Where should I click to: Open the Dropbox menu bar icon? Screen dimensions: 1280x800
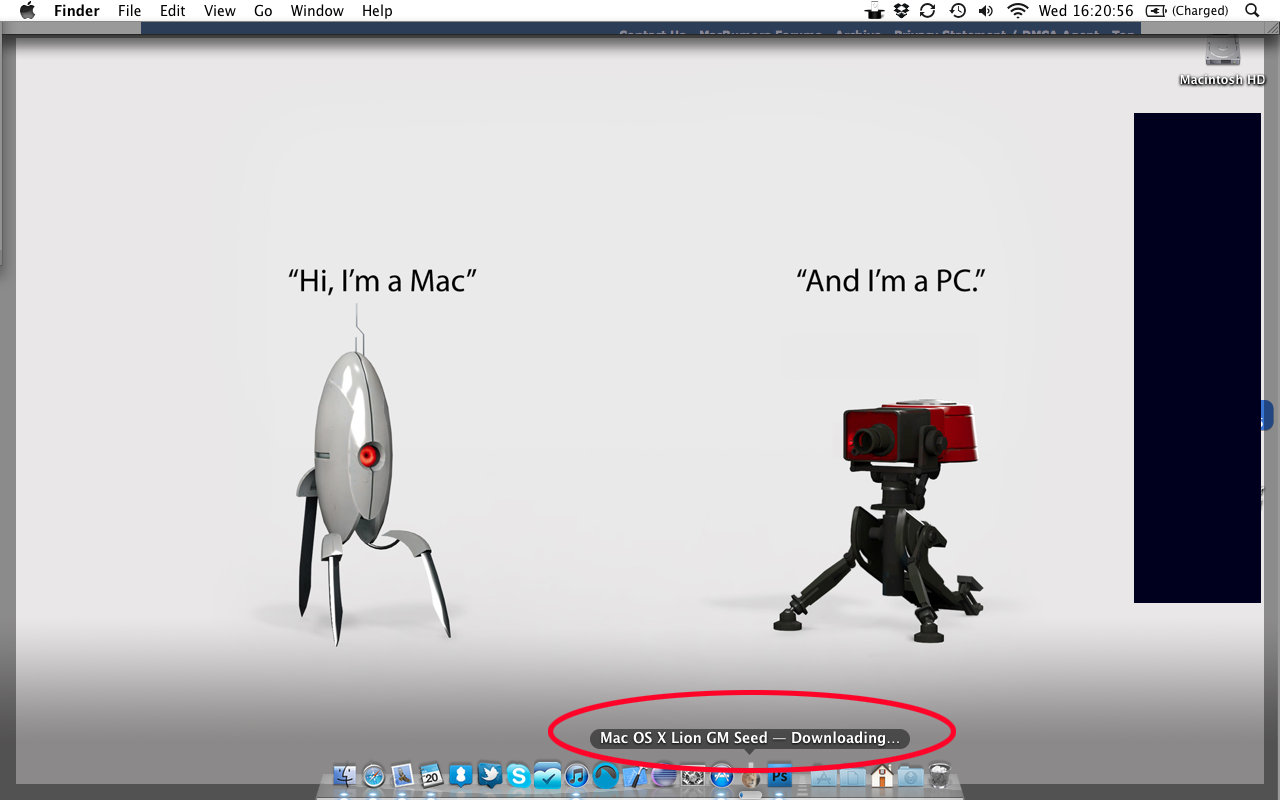click(x=901, y=11)
